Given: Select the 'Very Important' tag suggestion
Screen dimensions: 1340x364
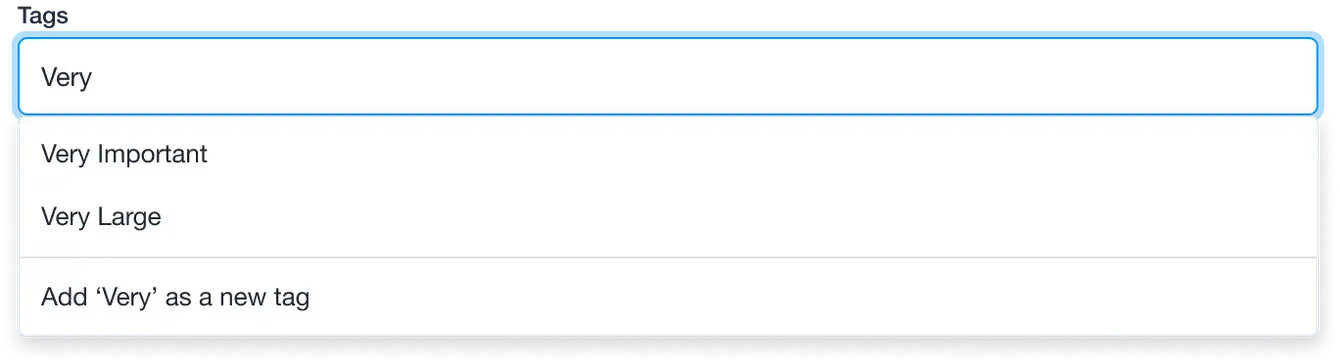Looking at the screenshot, I should tap(668, 154).
